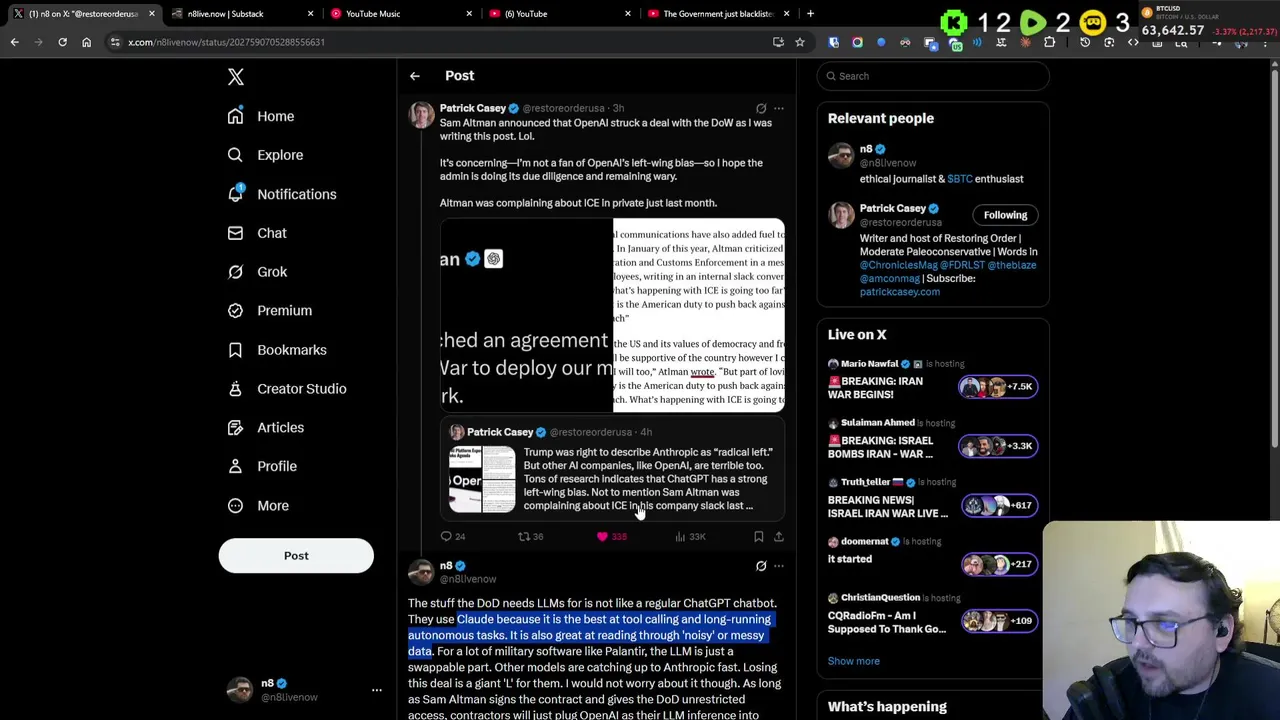Click the Grok icon on Patrick Casey's post
Viewport: 1280px width, 720px height.
click(761, 108)
